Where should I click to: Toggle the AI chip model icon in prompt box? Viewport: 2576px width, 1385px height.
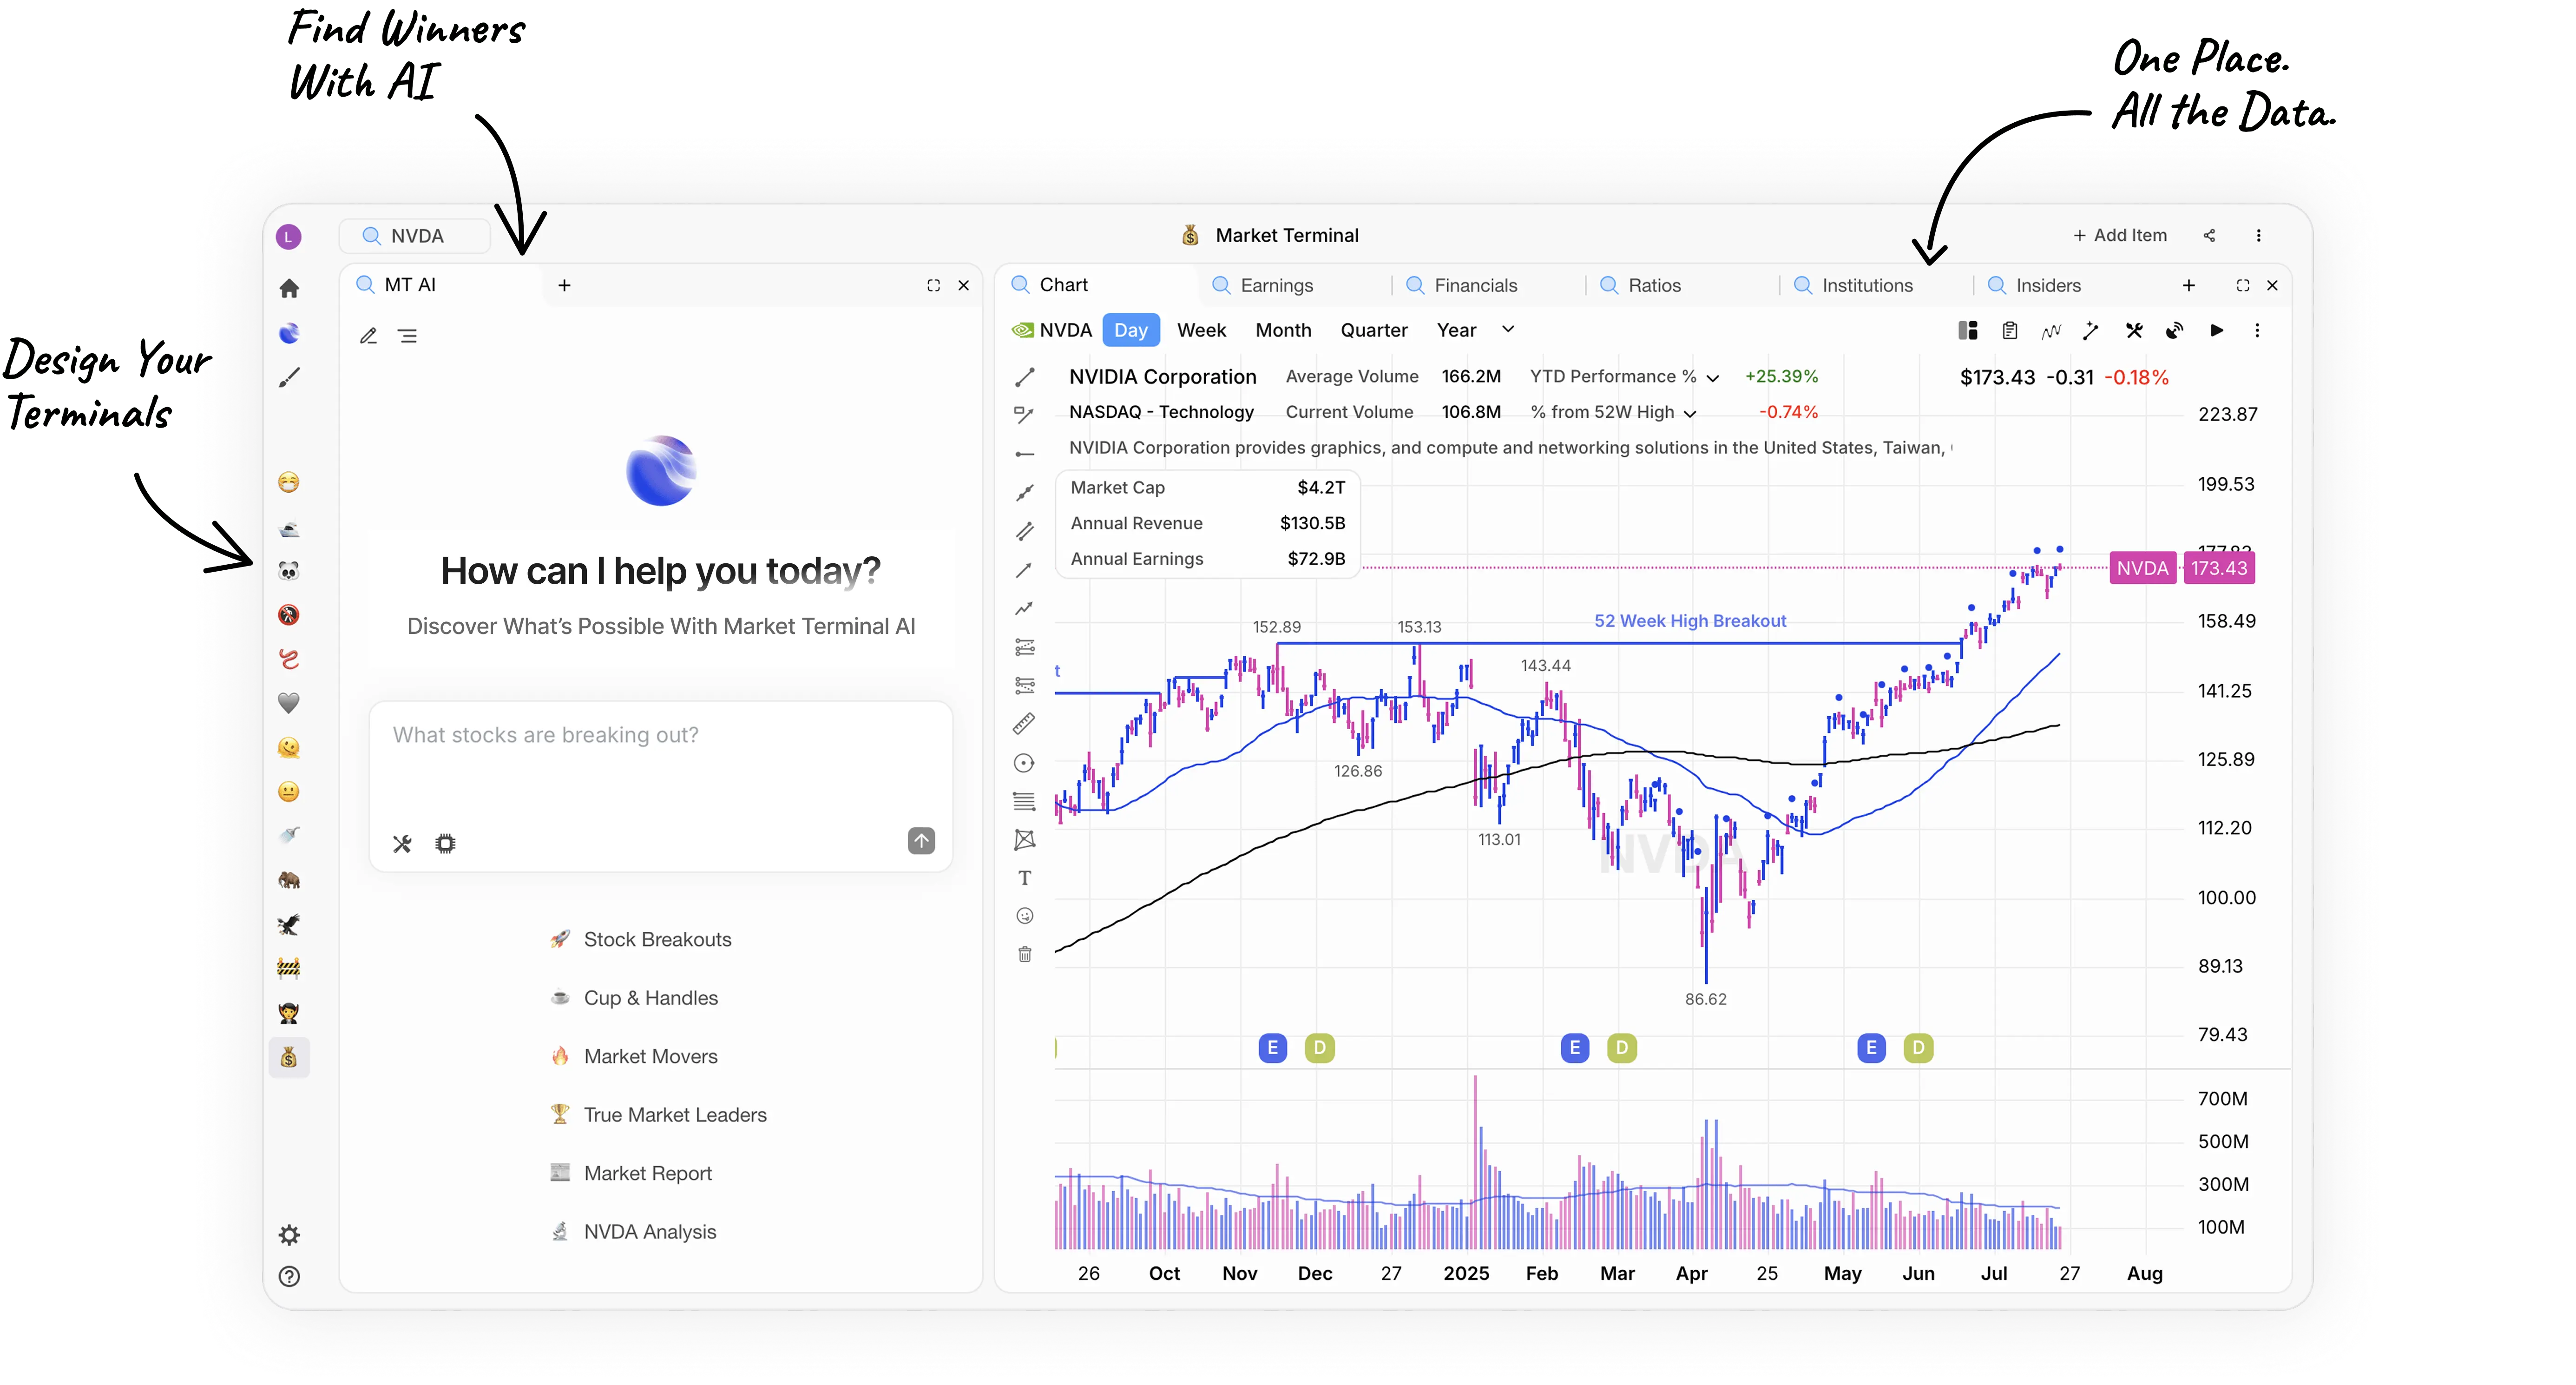coord(446,844)
